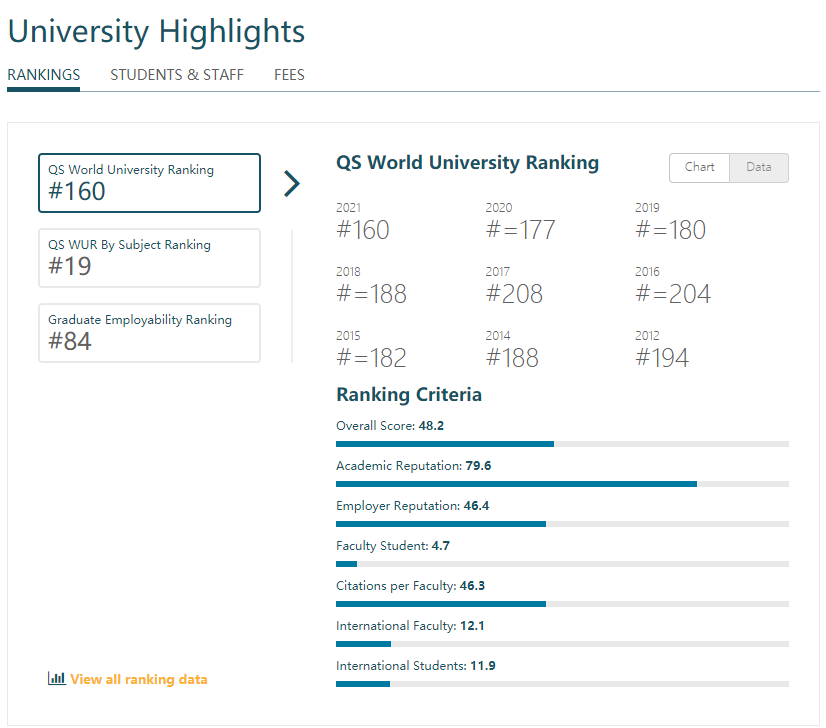
Task: Click the 2020 rank #=177
Action: (520, 230)
